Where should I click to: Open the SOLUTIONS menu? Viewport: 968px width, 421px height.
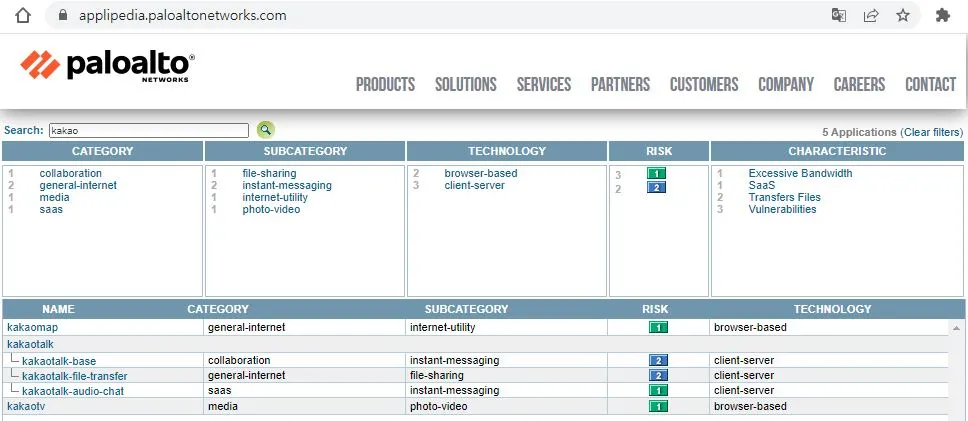(465, 84)
